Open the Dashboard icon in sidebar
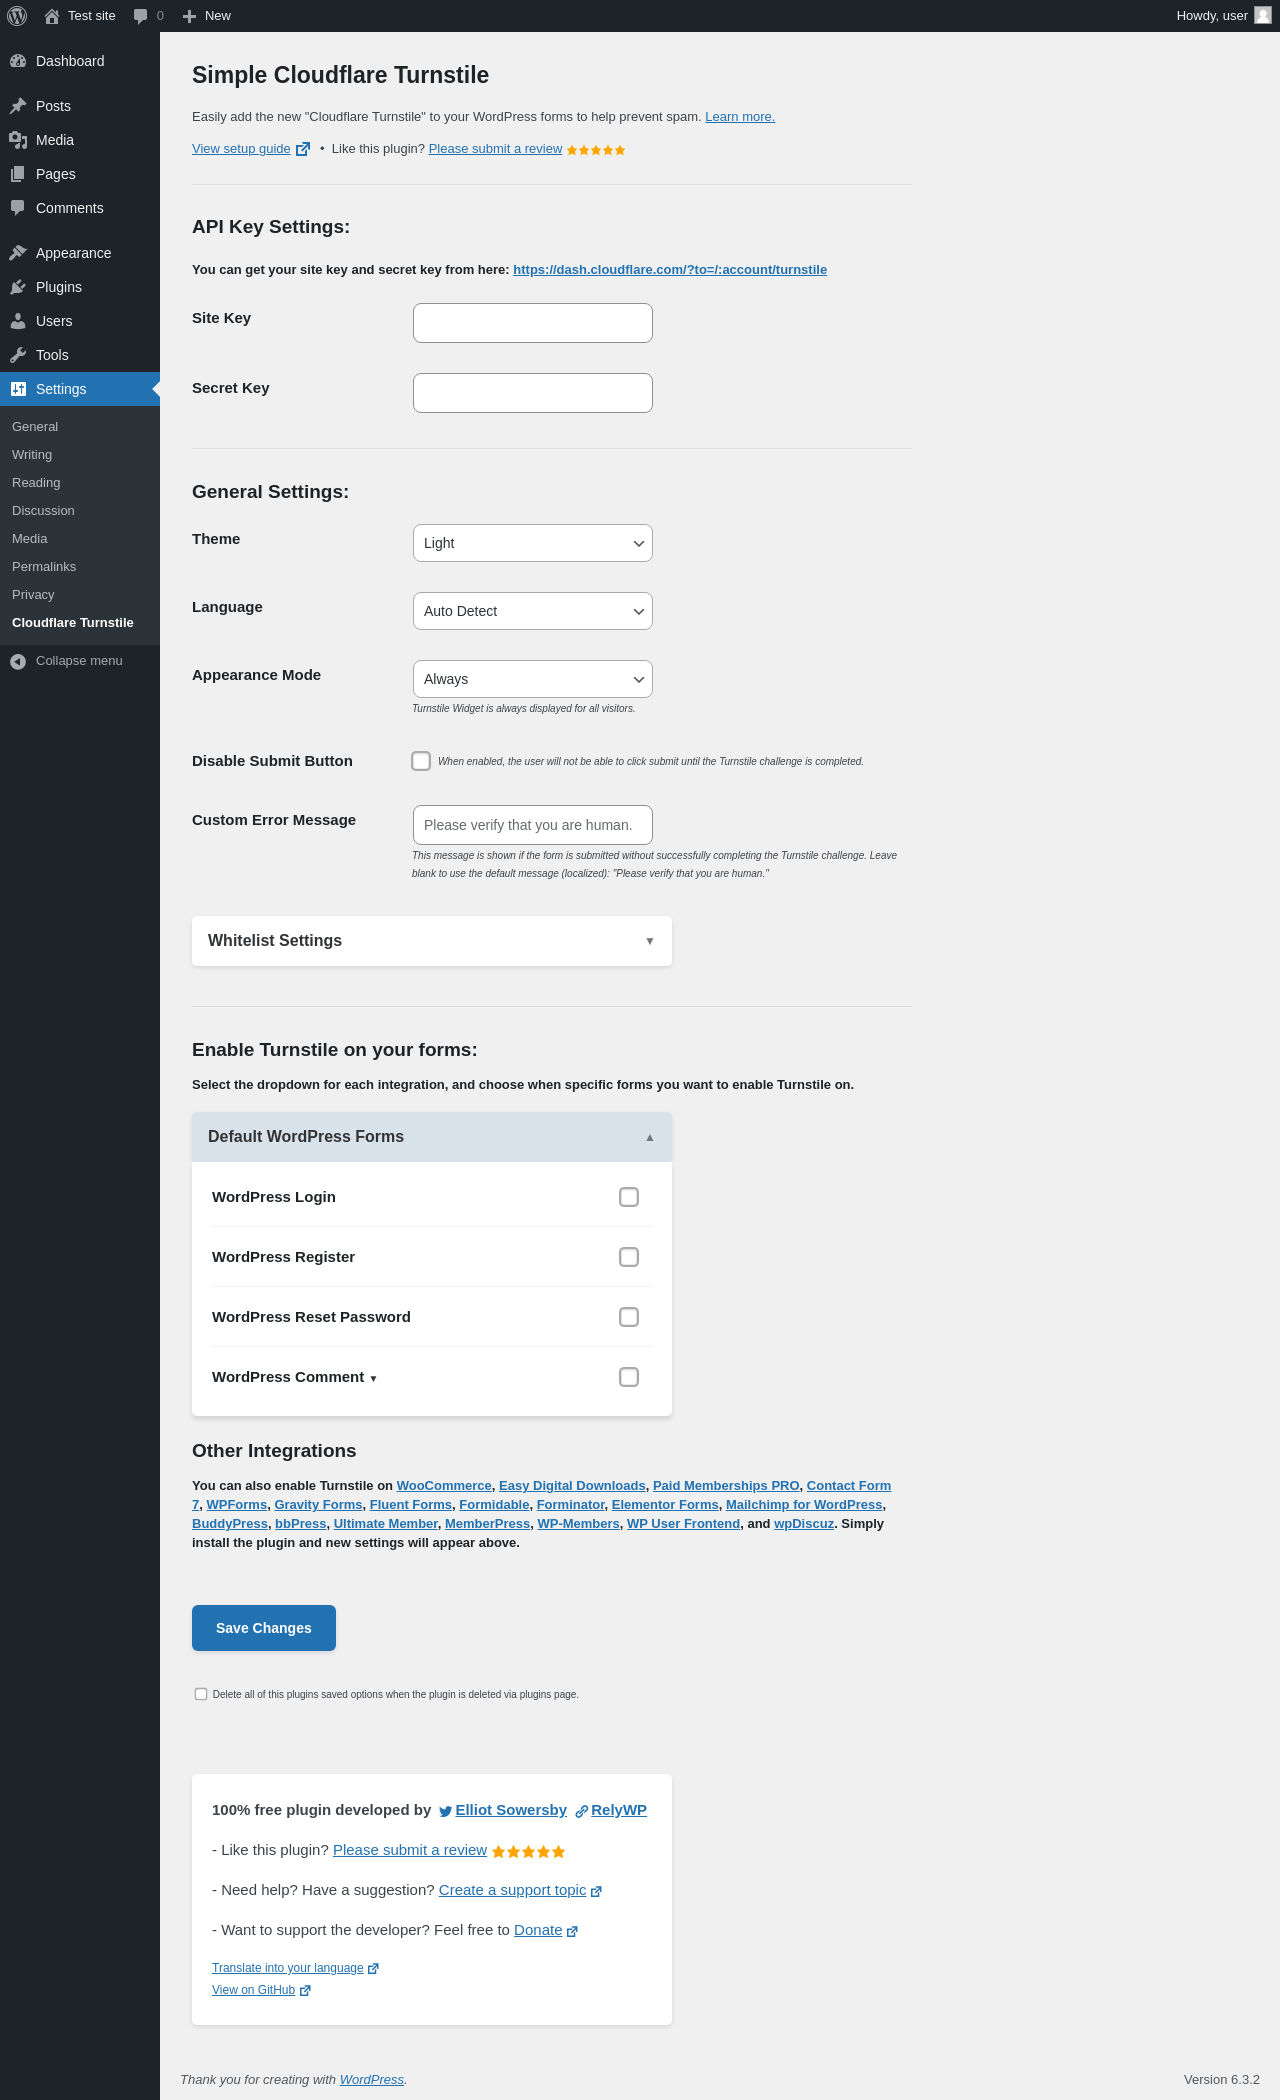This screenshot has width=1280, height=2100. (18, 61)
